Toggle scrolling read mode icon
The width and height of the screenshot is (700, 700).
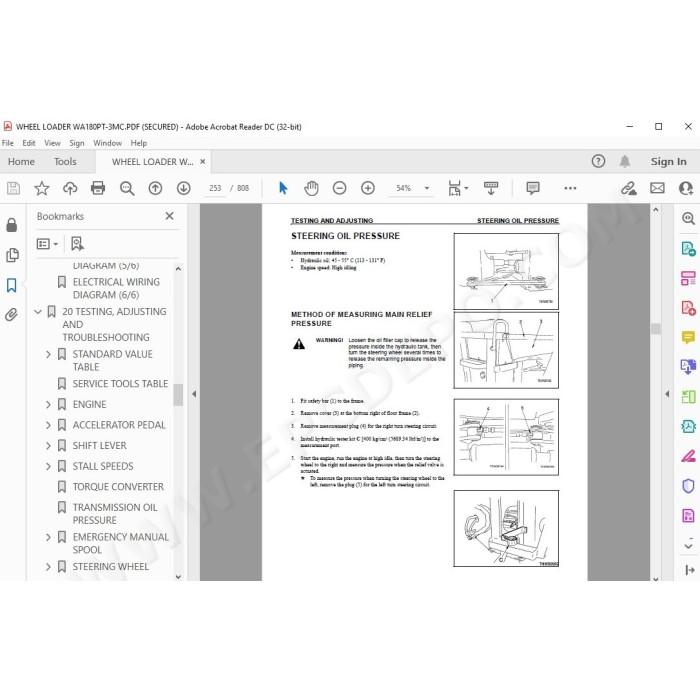click(x=491, y=188)
